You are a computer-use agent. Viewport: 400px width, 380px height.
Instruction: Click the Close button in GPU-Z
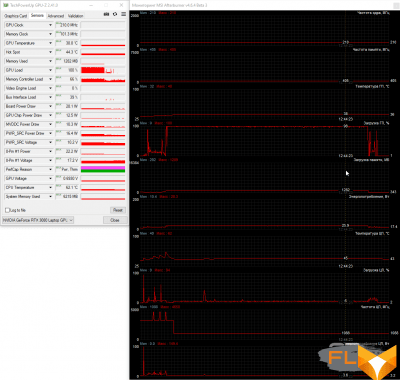pyautogui.click(x=115, y=220)
